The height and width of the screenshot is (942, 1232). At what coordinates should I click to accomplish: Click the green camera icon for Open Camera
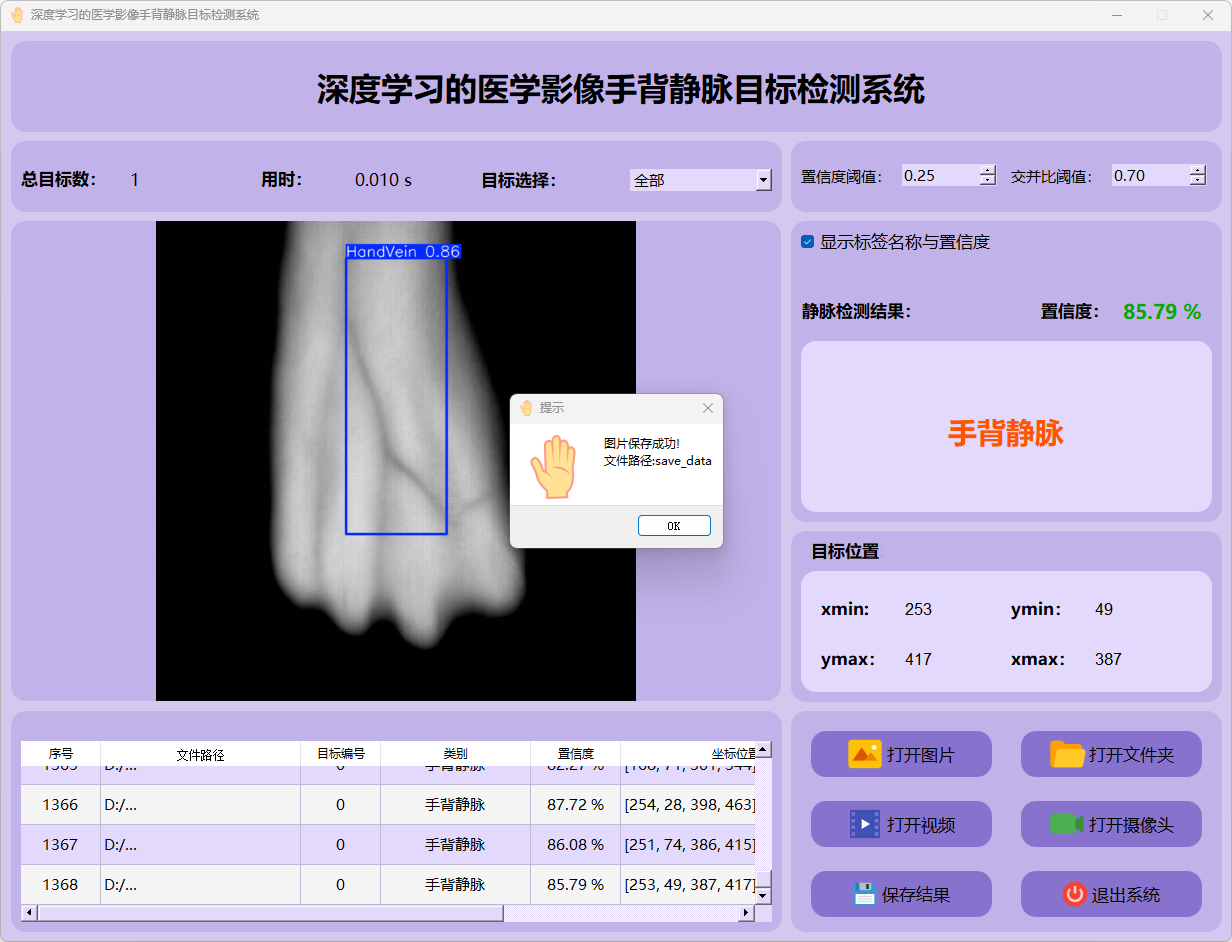coord(1066,824)
